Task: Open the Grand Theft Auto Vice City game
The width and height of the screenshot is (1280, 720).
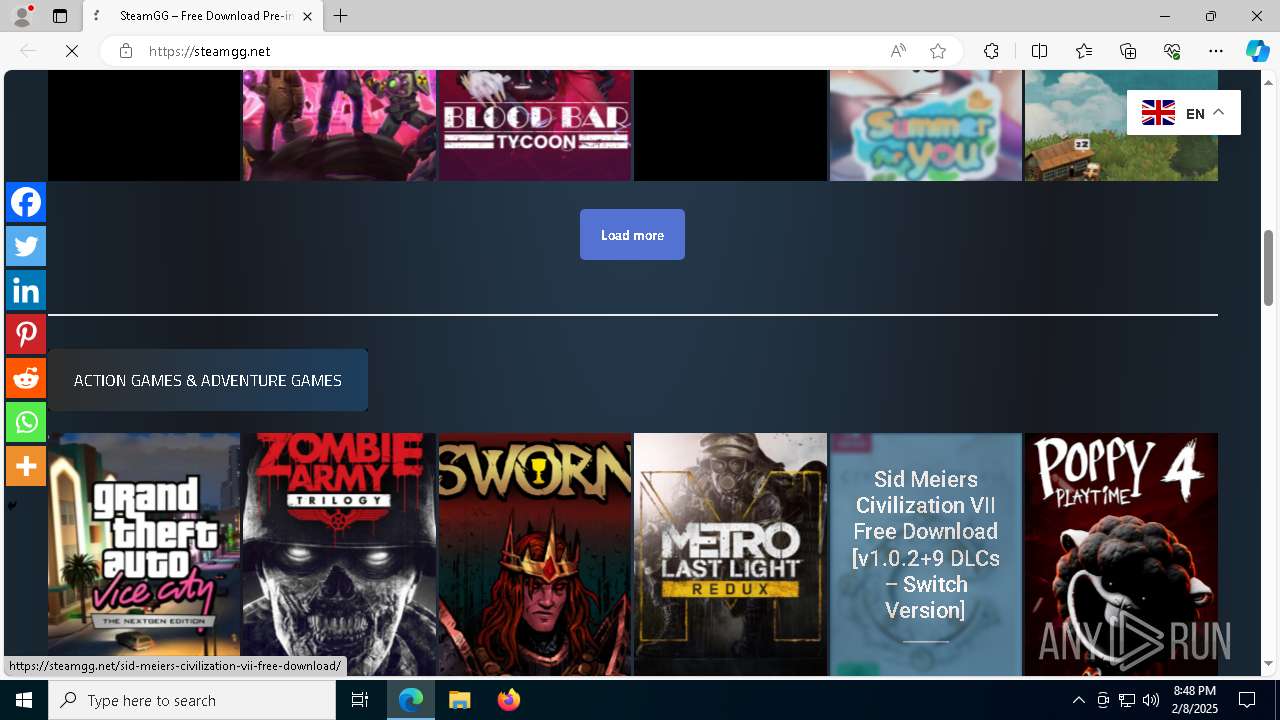Action: [x=144, y=554]
